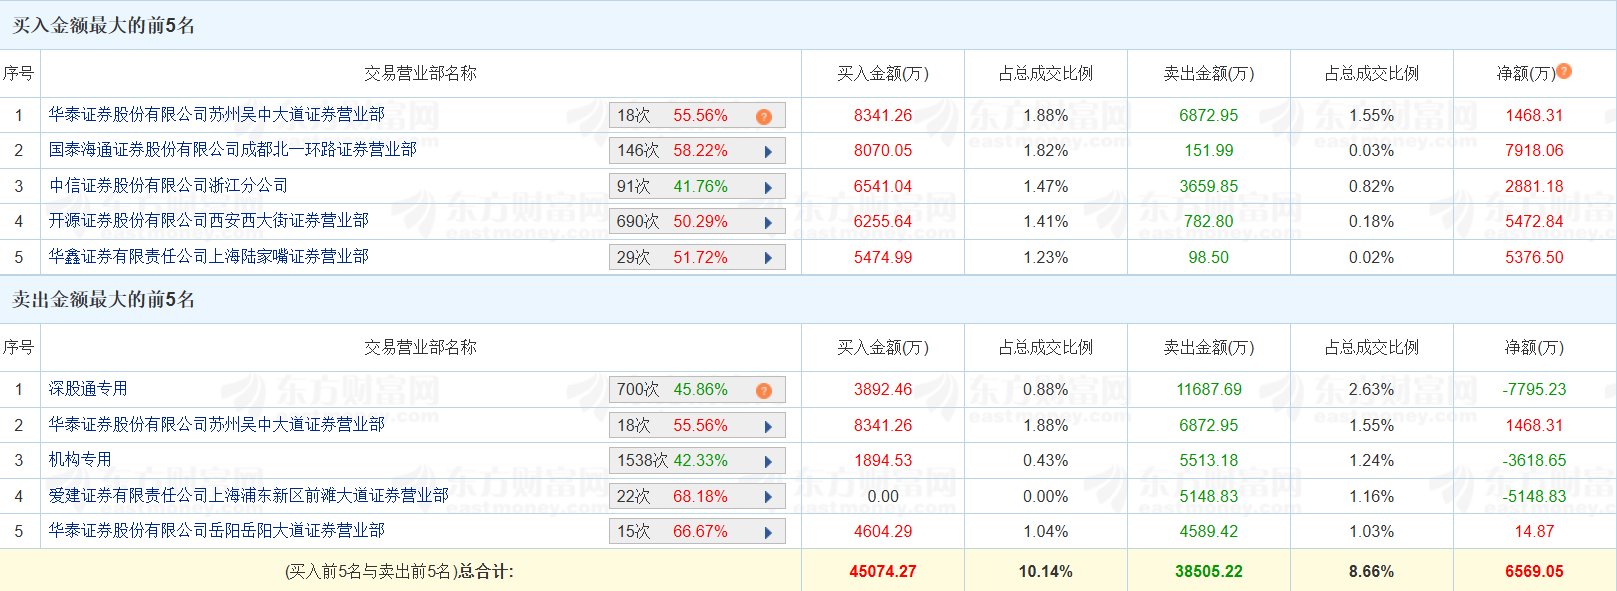Image resolution: width=1617 pixels, height=591 pixels.
Task: Expand 18次 55.56% box with the blue arrow
Action: click(768, 427)
